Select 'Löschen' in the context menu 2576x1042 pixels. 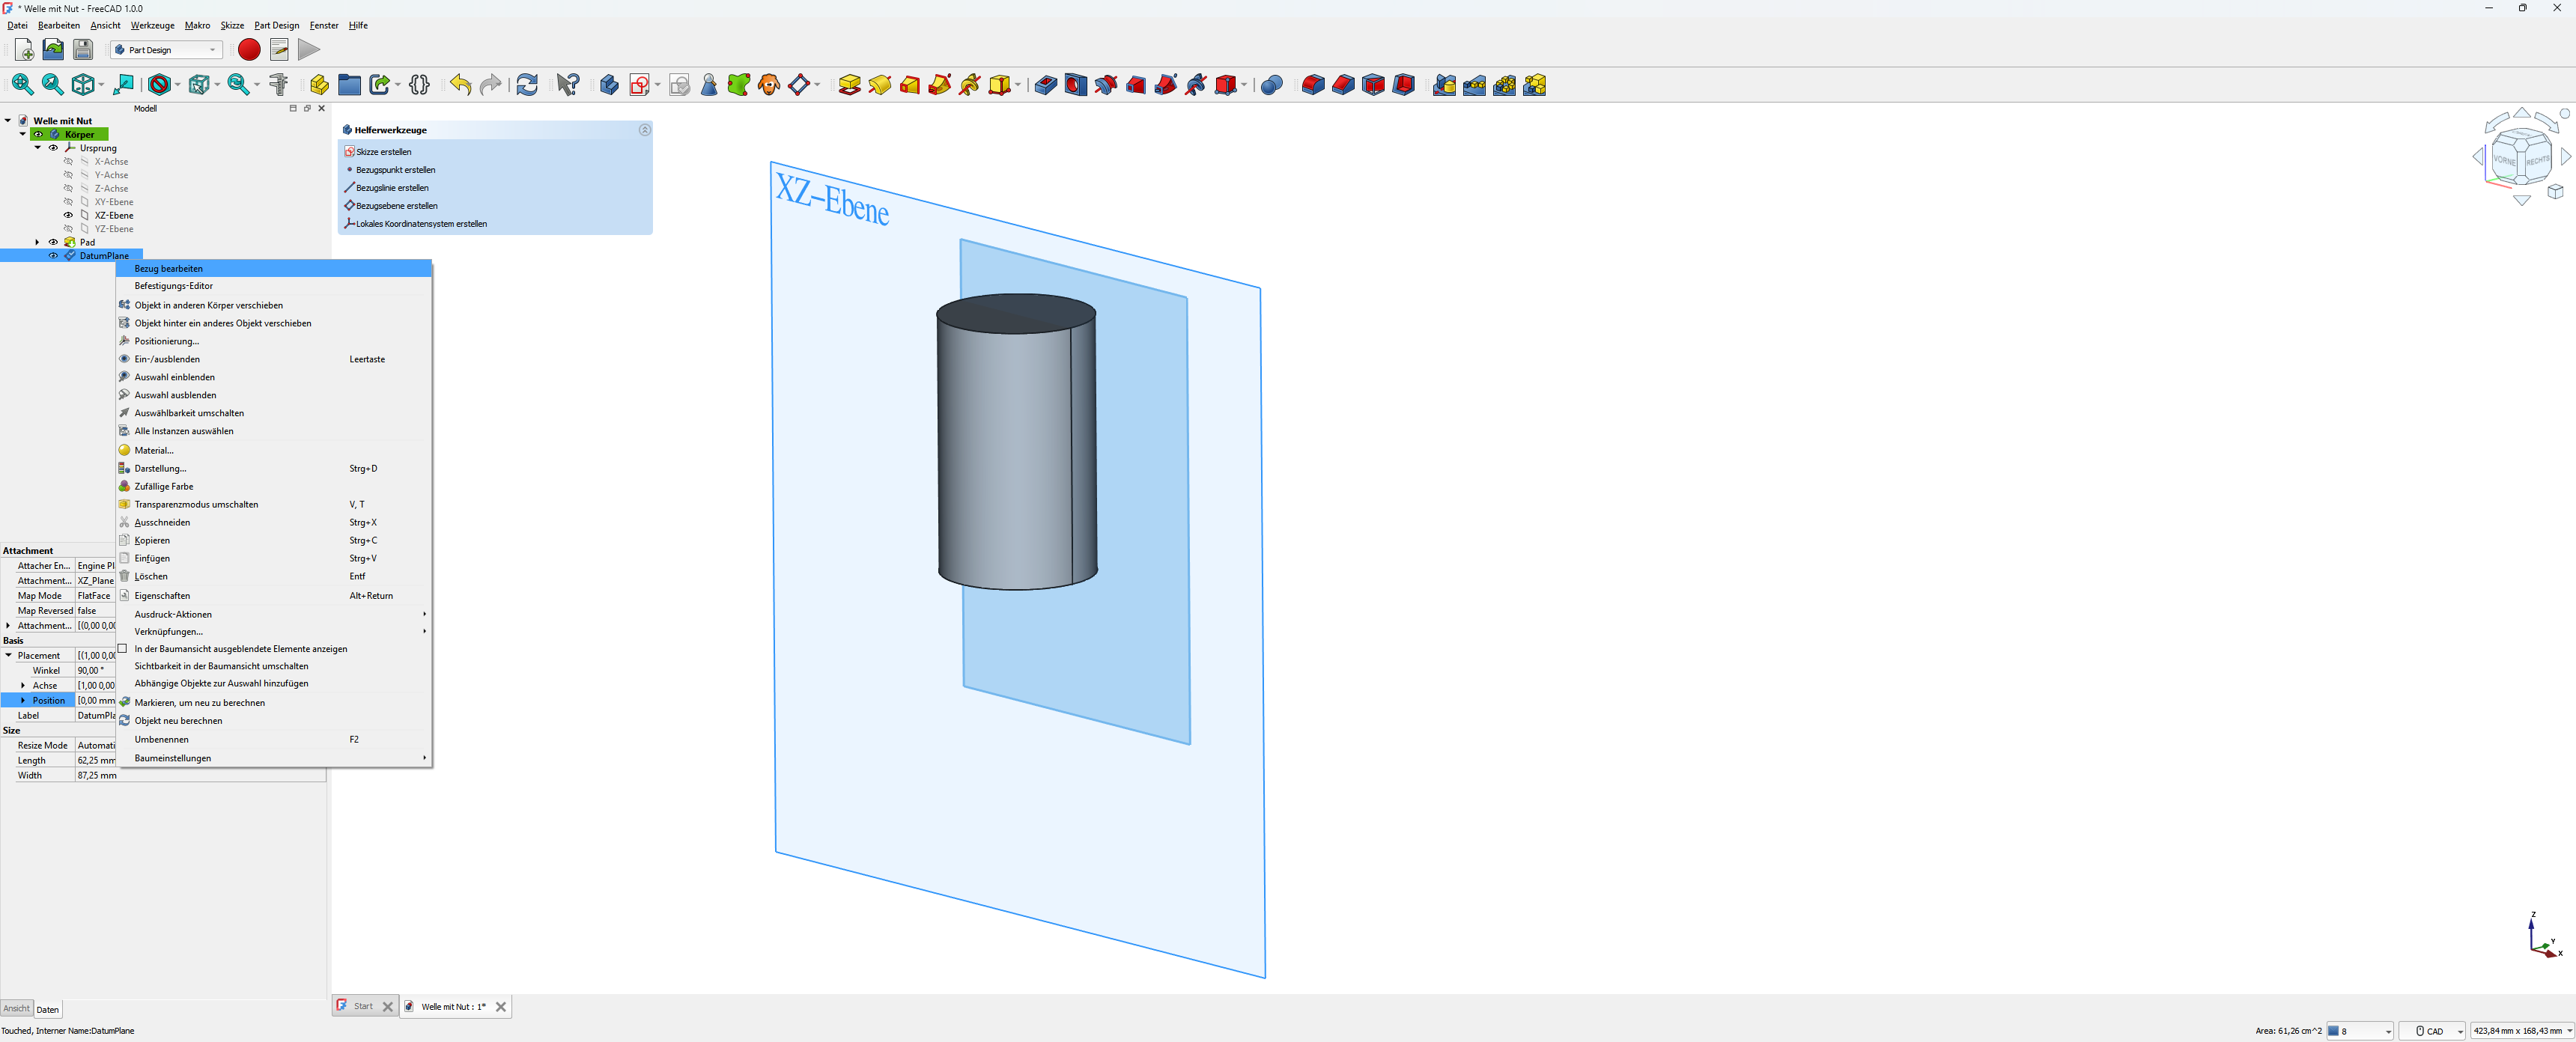(274, 576)
